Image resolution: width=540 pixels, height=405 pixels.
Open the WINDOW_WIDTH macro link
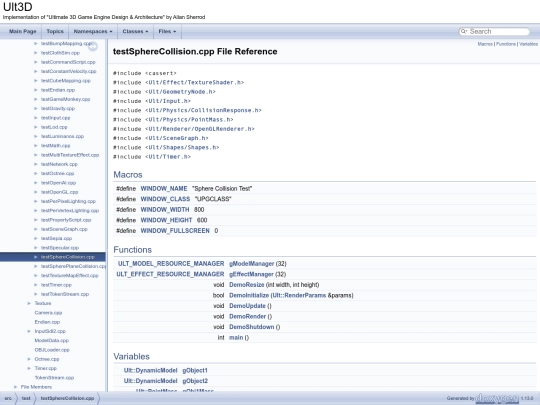[x=165, y=210]
